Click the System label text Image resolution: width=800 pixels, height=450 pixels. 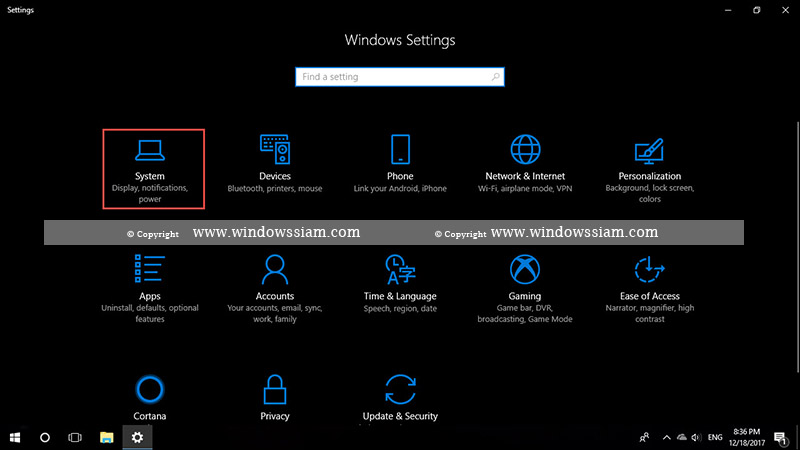(x=149, y=176)
